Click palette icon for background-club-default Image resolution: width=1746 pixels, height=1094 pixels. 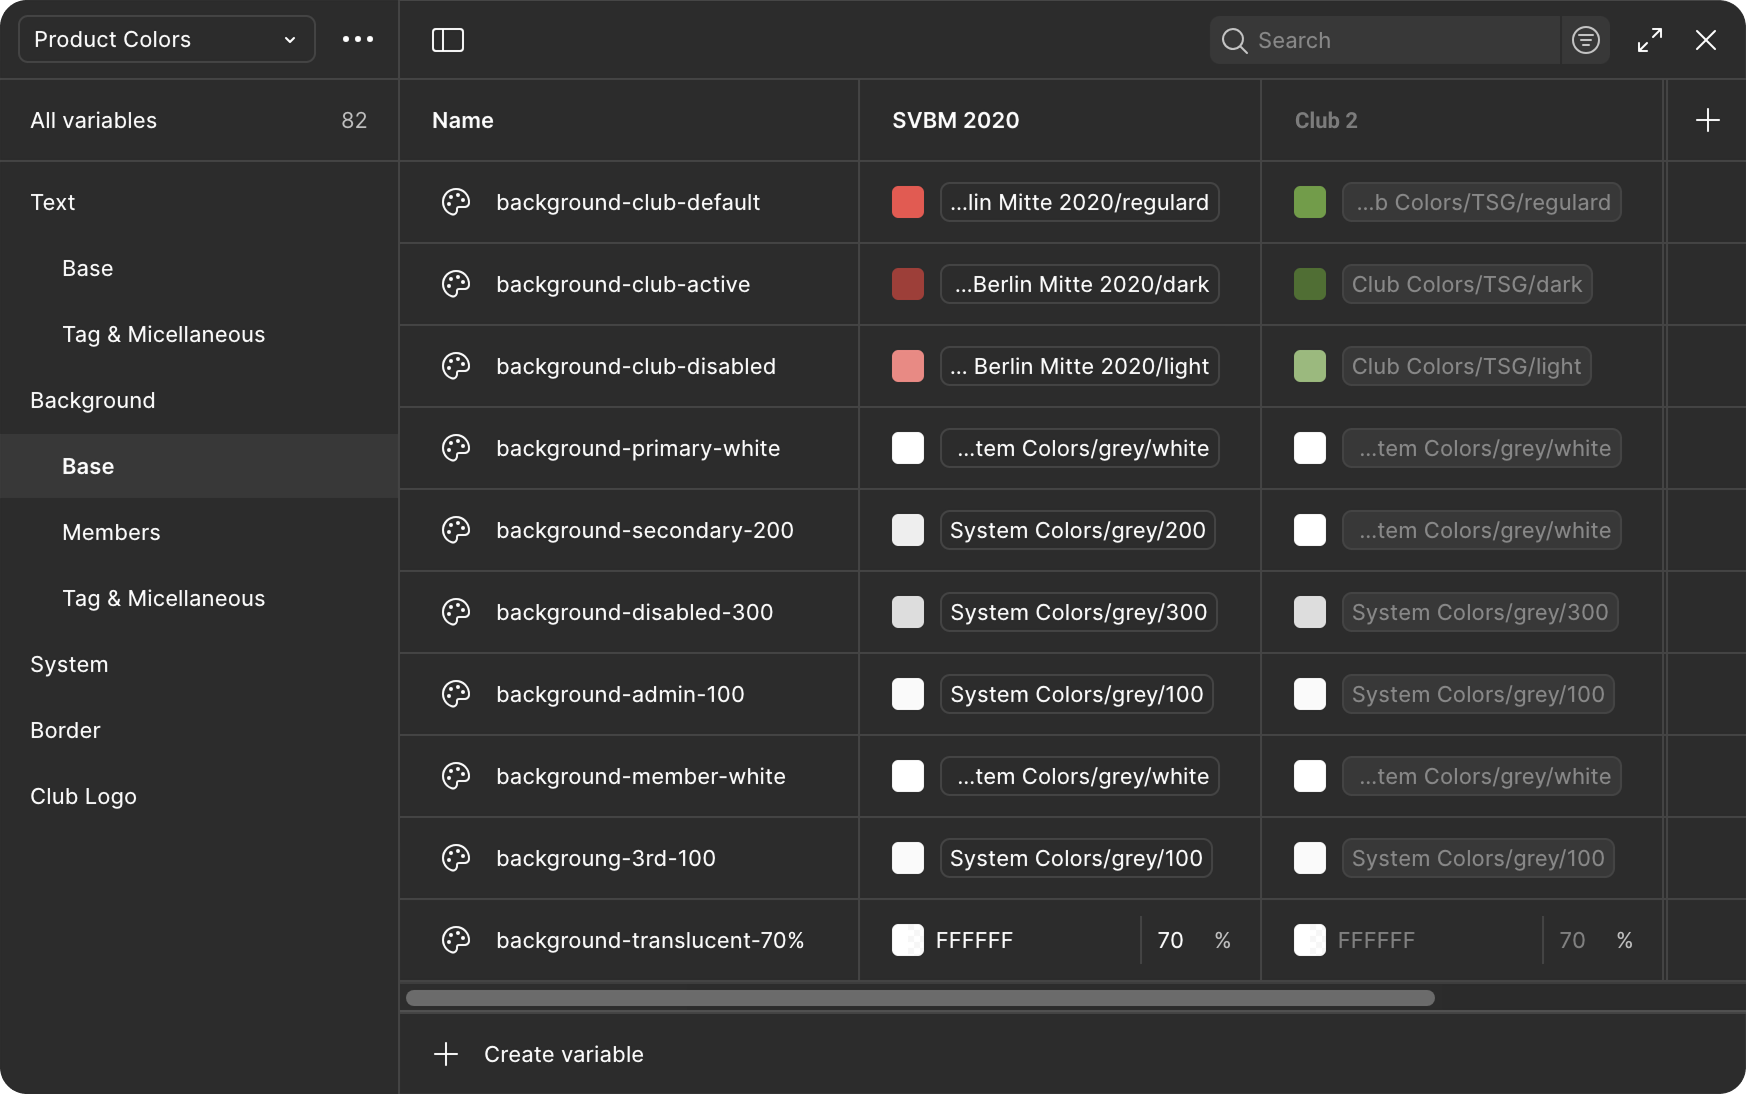456,202
